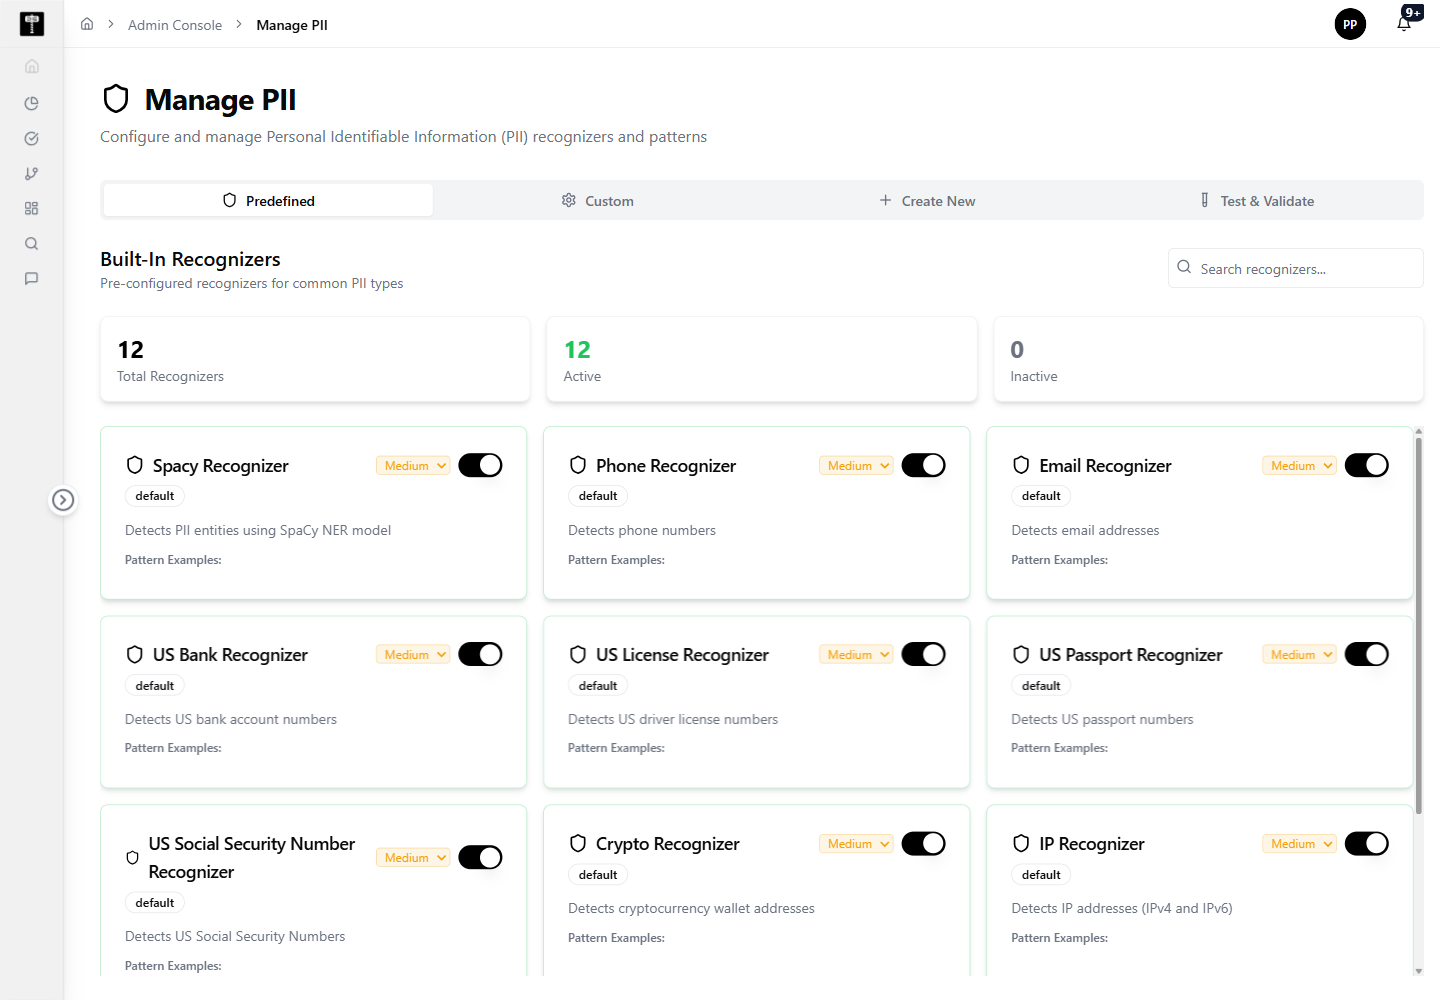Open Medium dropdown for Crypto Recognizer
This screenshot has height=1000, width=1440.
click(x=856, y=844)
